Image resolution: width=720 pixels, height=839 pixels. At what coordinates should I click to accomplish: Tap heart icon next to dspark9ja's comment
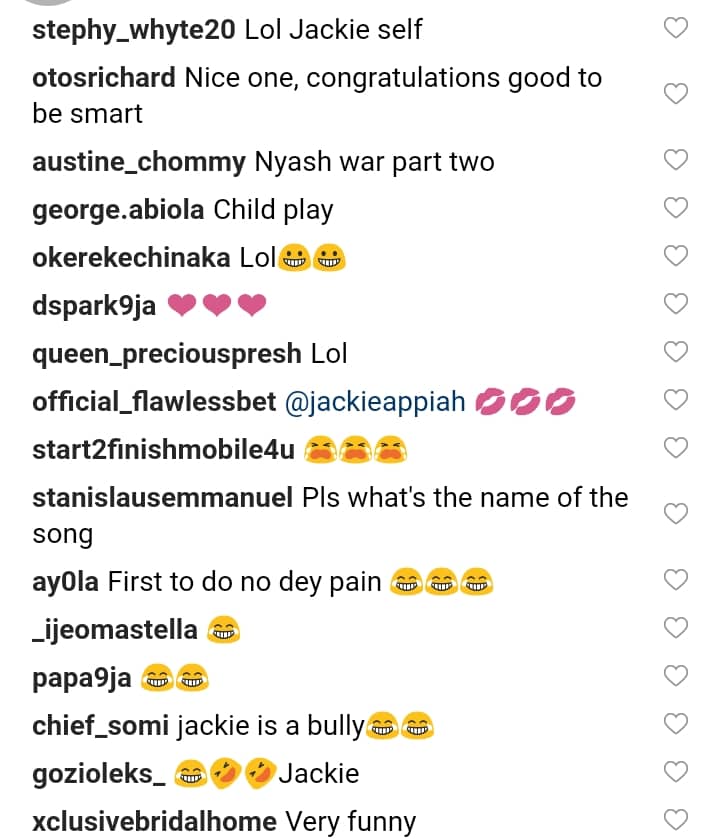pos(677,305)
